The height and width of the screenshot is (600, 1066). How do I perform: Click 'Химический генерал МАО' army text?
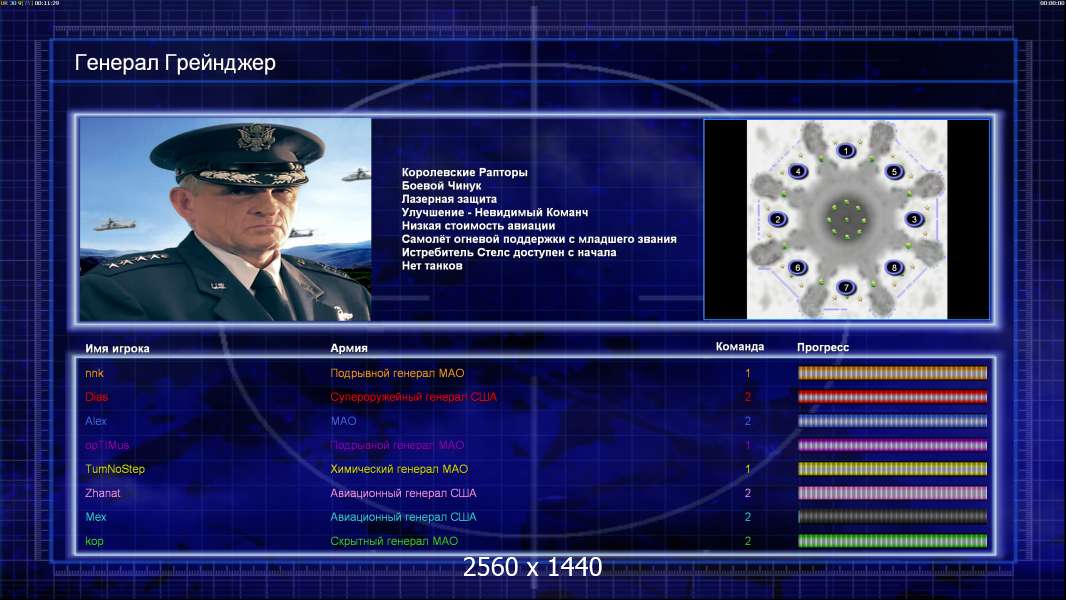click(399, 469)
